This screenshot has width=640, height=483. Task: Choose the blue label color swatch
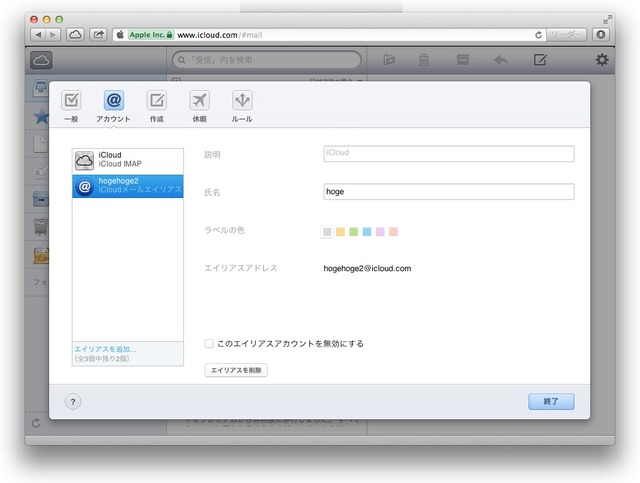367,232
